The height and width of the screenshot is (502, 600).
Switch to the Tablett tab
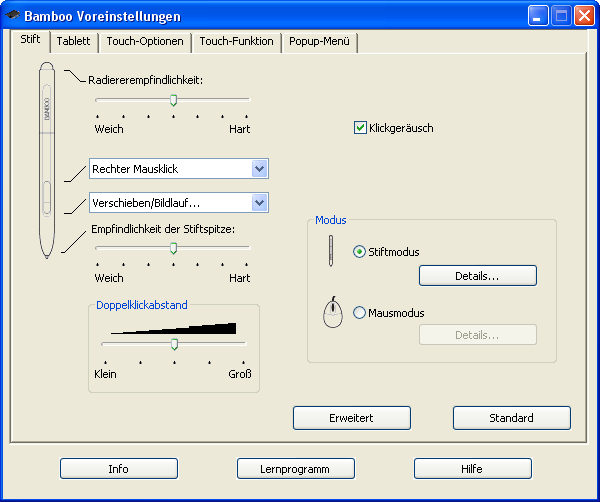[x=73, y=42]
